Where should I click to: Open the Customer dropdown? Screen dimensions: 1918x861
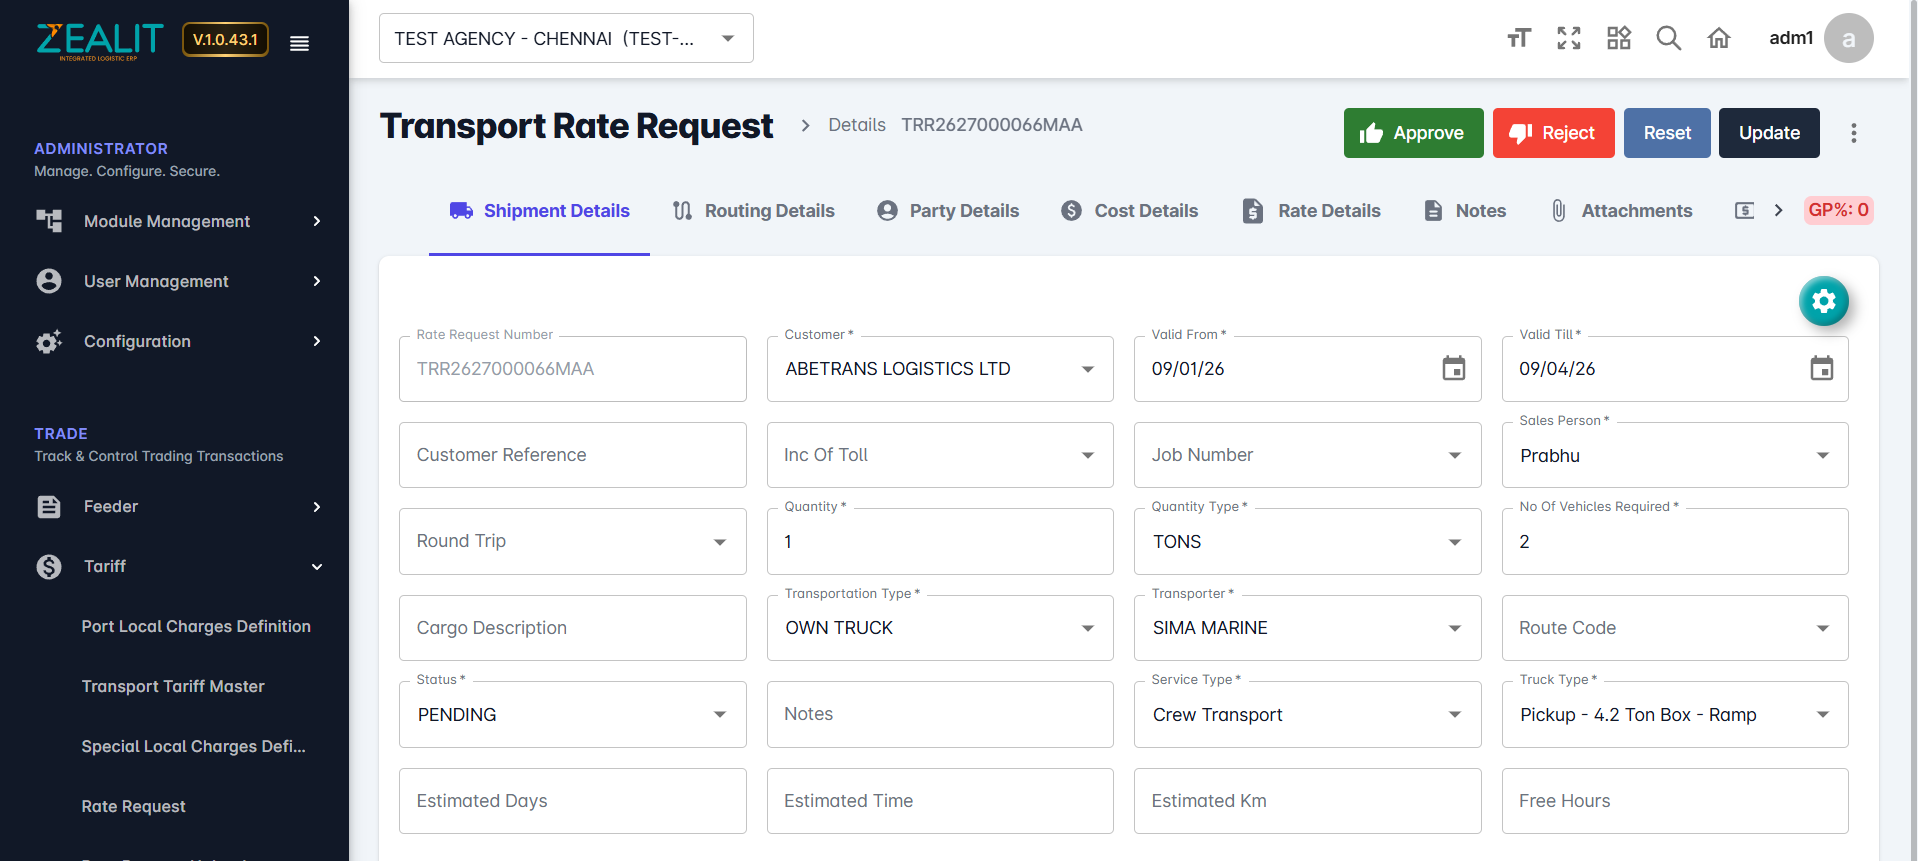click(x=1087, y=369)
